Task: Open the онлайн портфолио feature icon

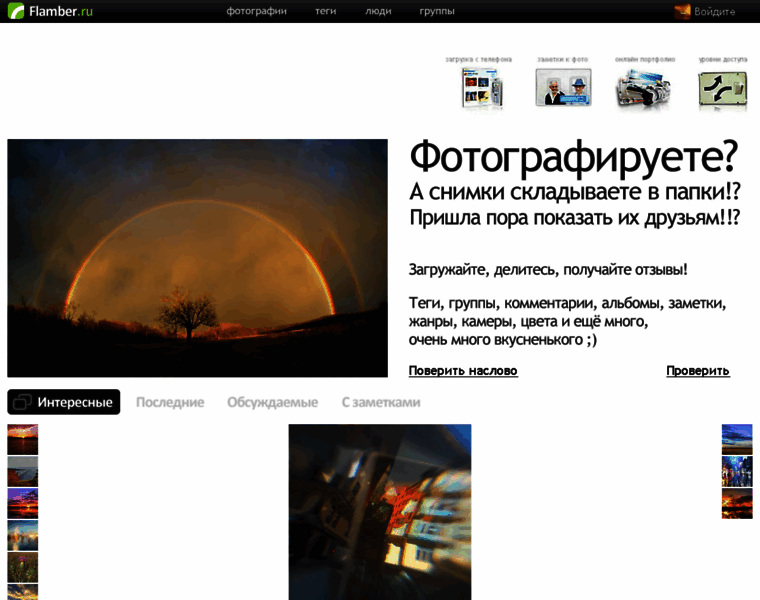Action: click(x=643, y=89)
